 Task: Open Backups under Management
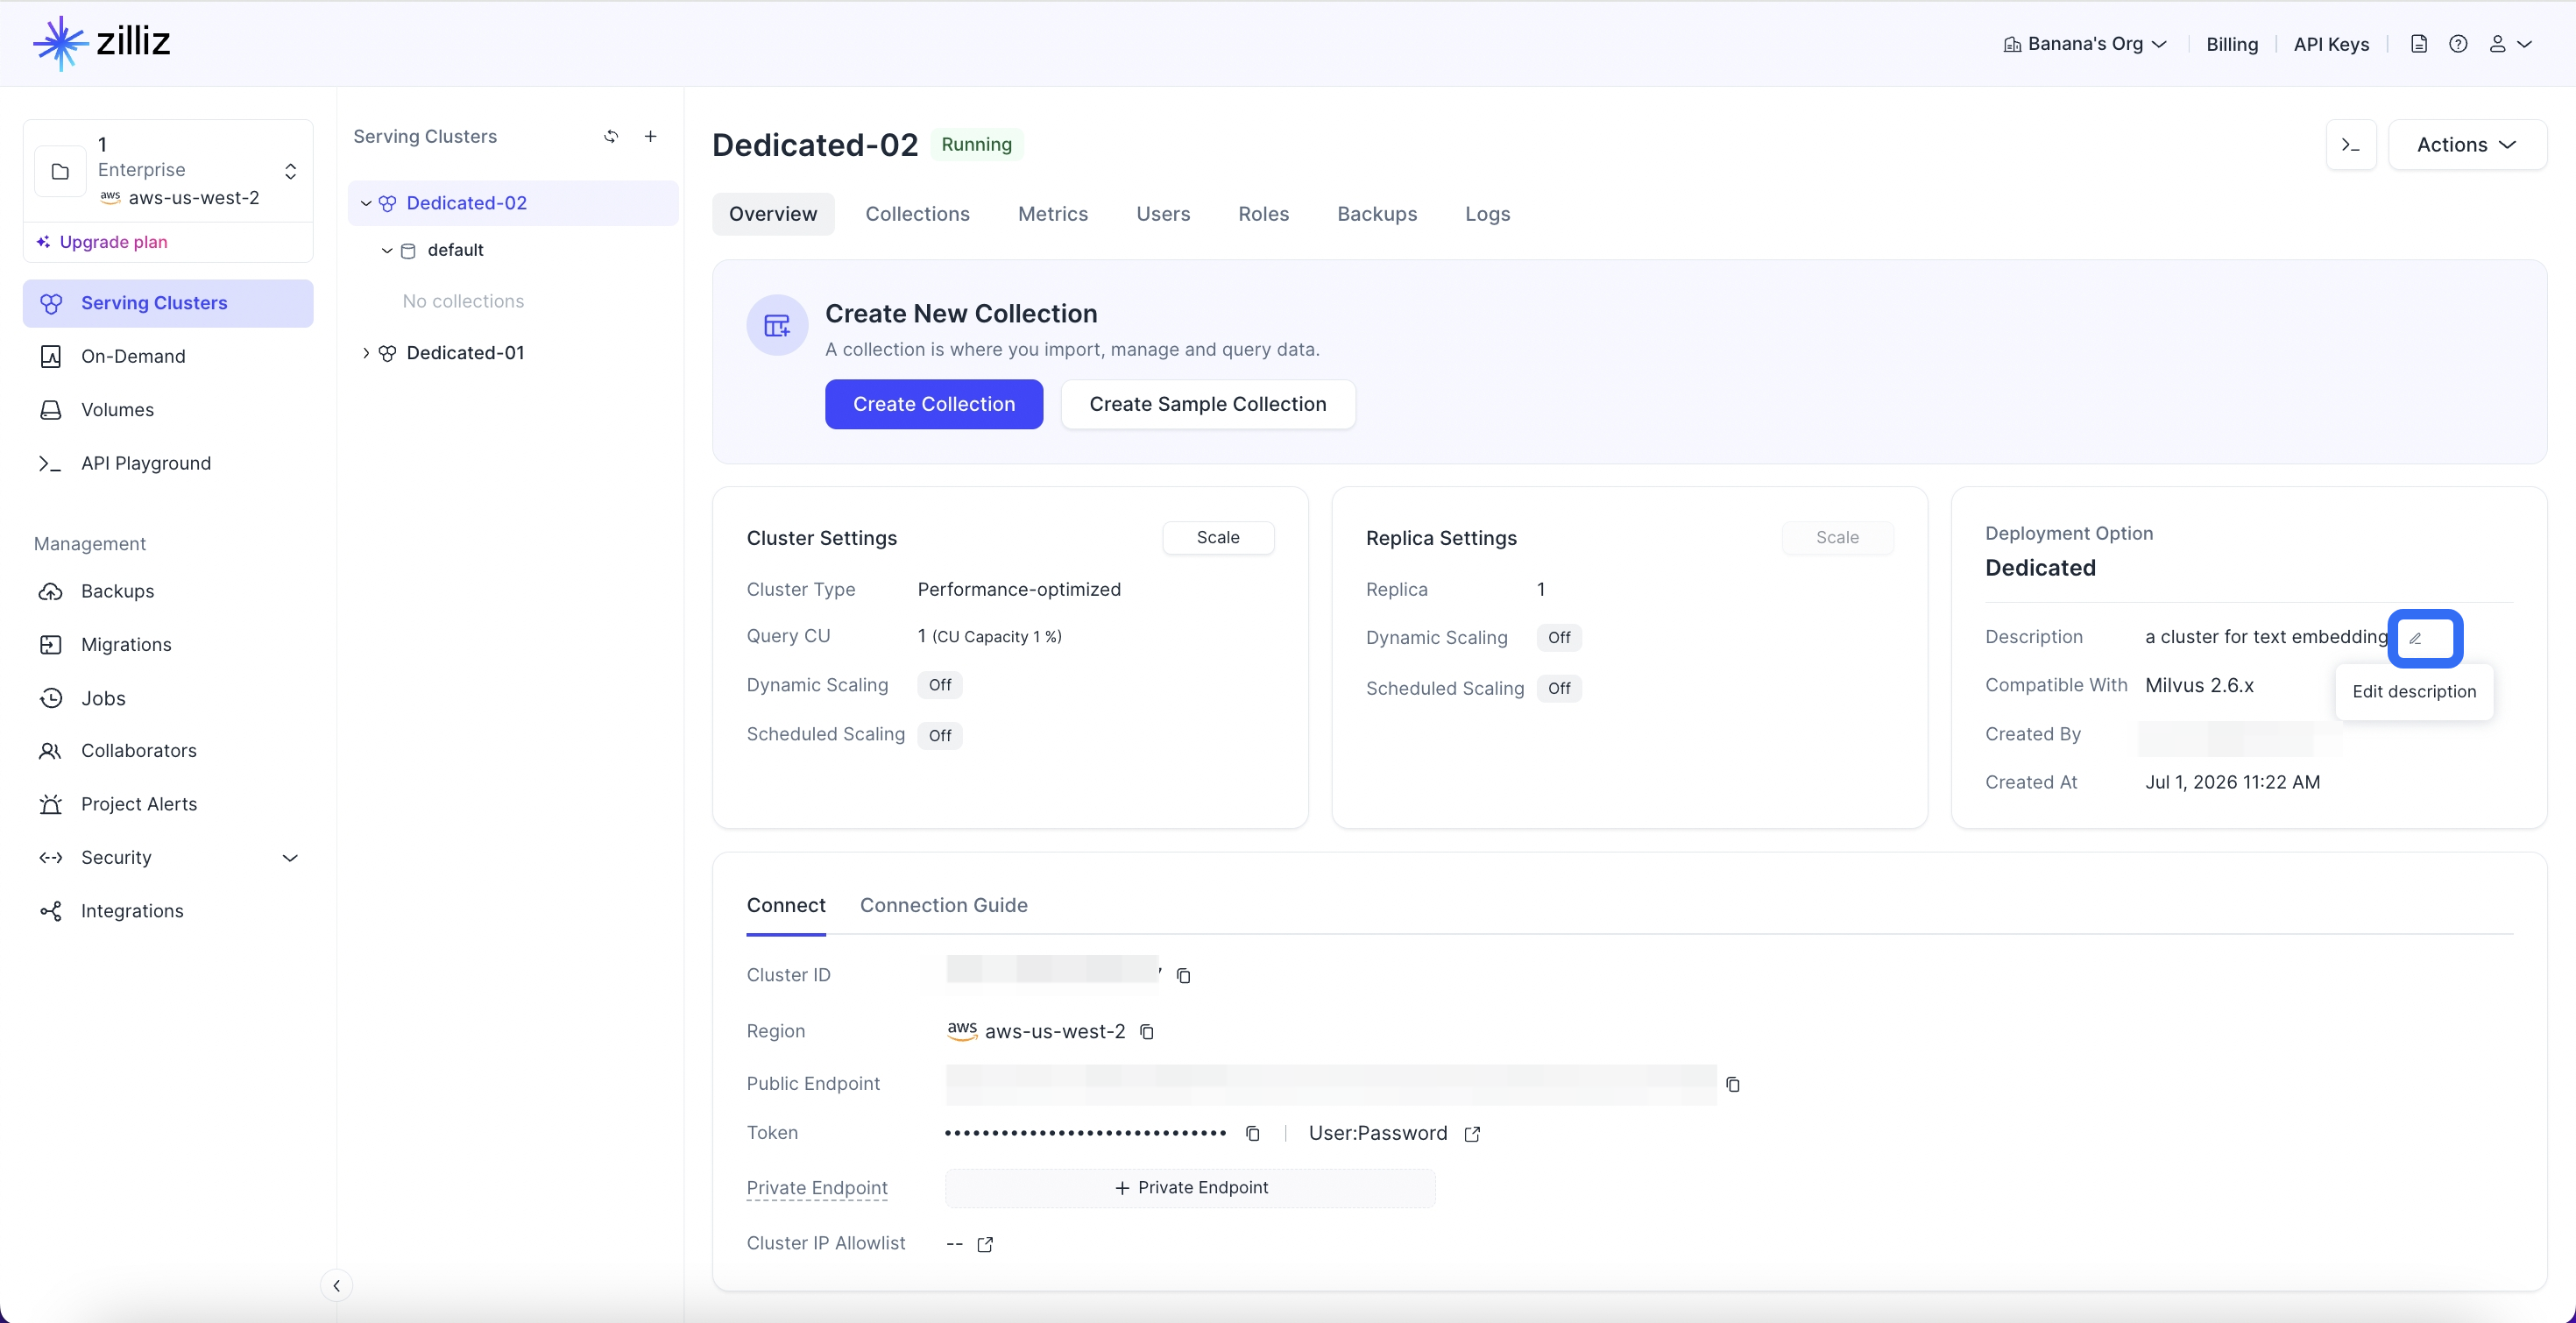tap(168, 591)
